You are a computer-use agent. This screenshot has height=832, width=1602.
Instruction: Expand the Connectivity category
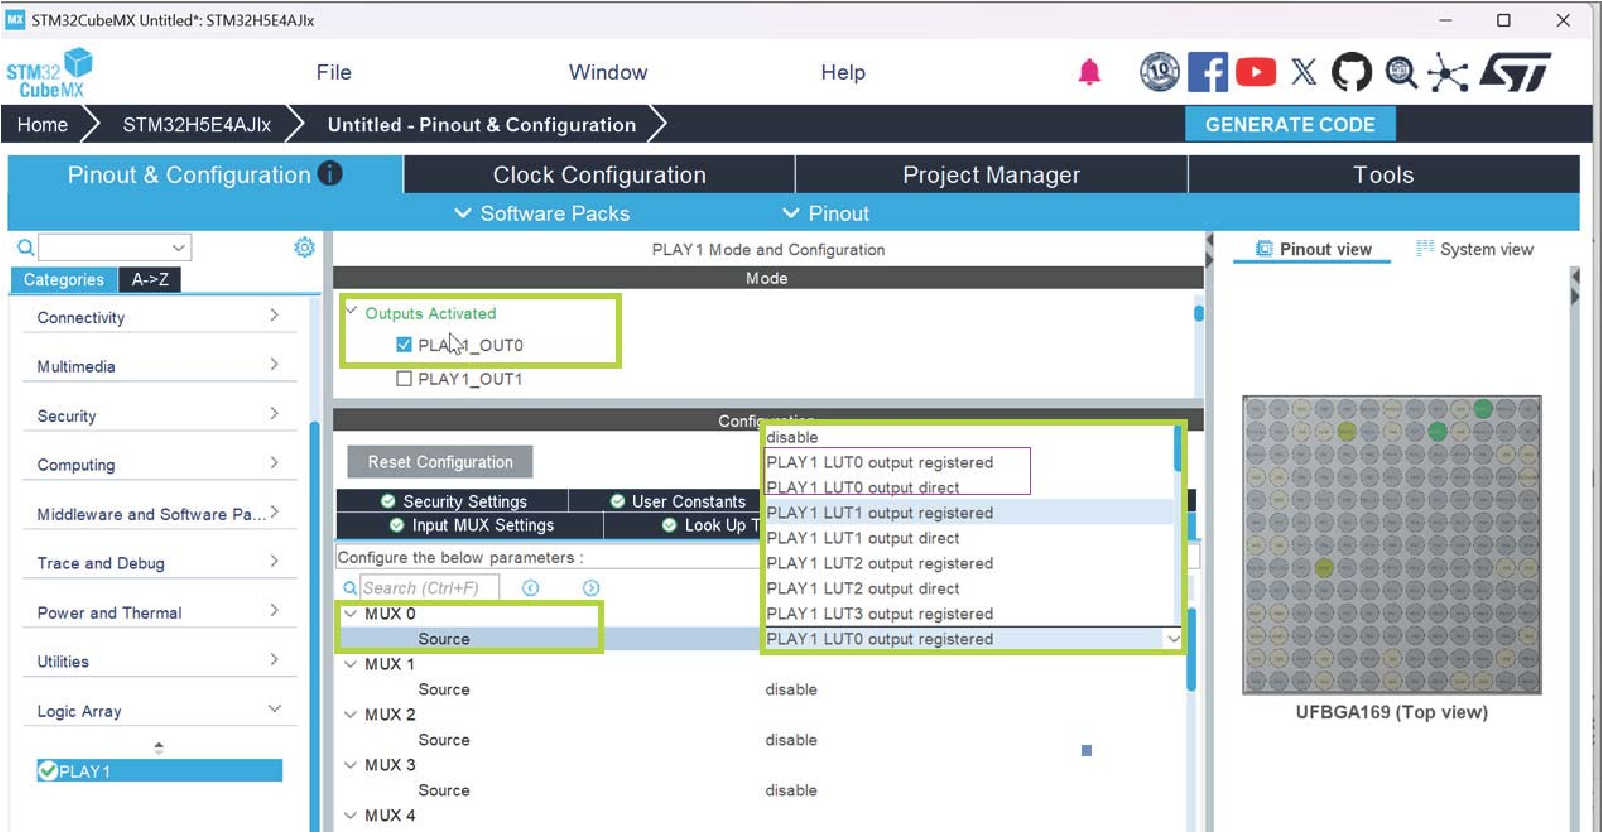[x=274, y=316]
